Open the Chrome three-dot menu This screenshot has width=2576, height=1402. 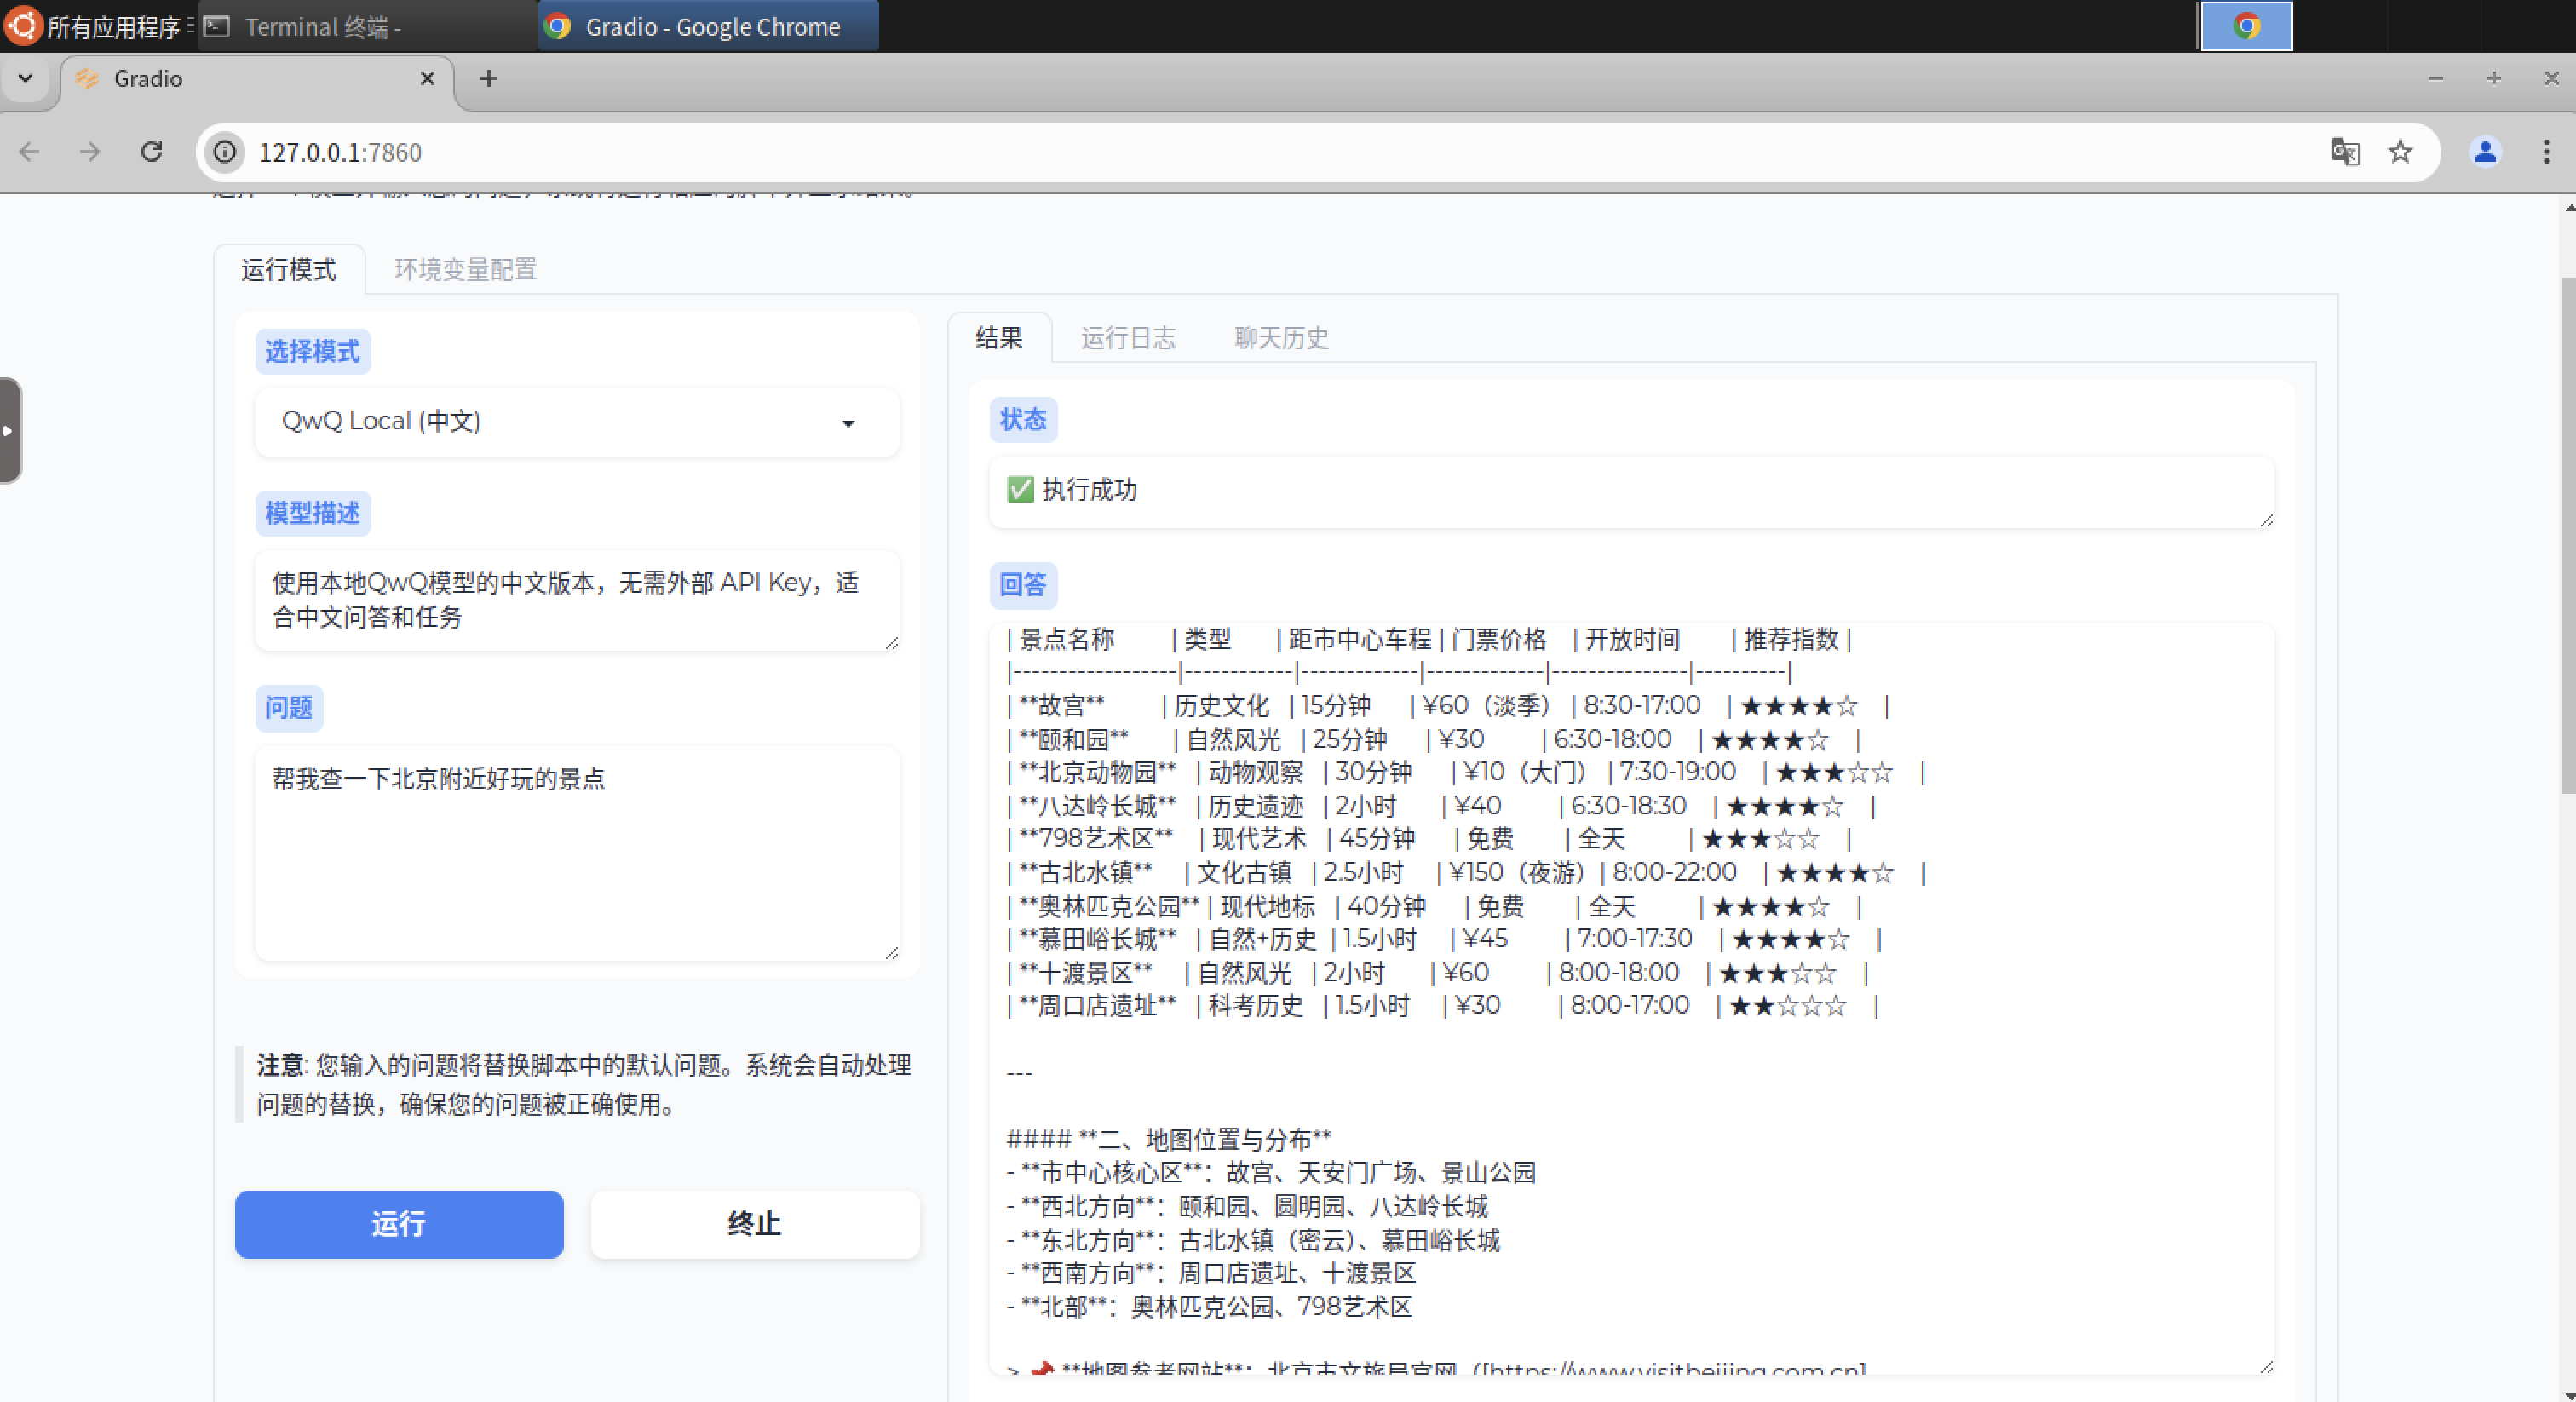[x=2546, y=152]
